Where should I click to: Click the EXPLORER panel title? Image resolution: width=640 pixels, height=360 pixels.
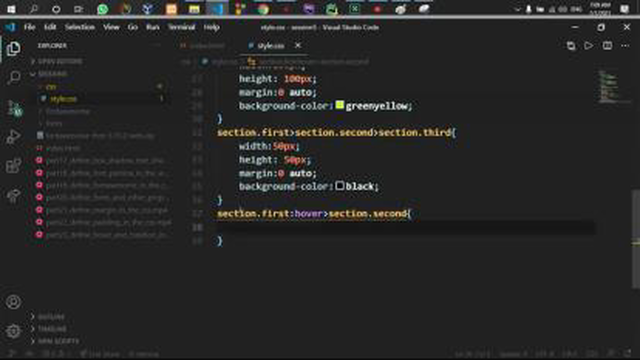coord(52,46)
